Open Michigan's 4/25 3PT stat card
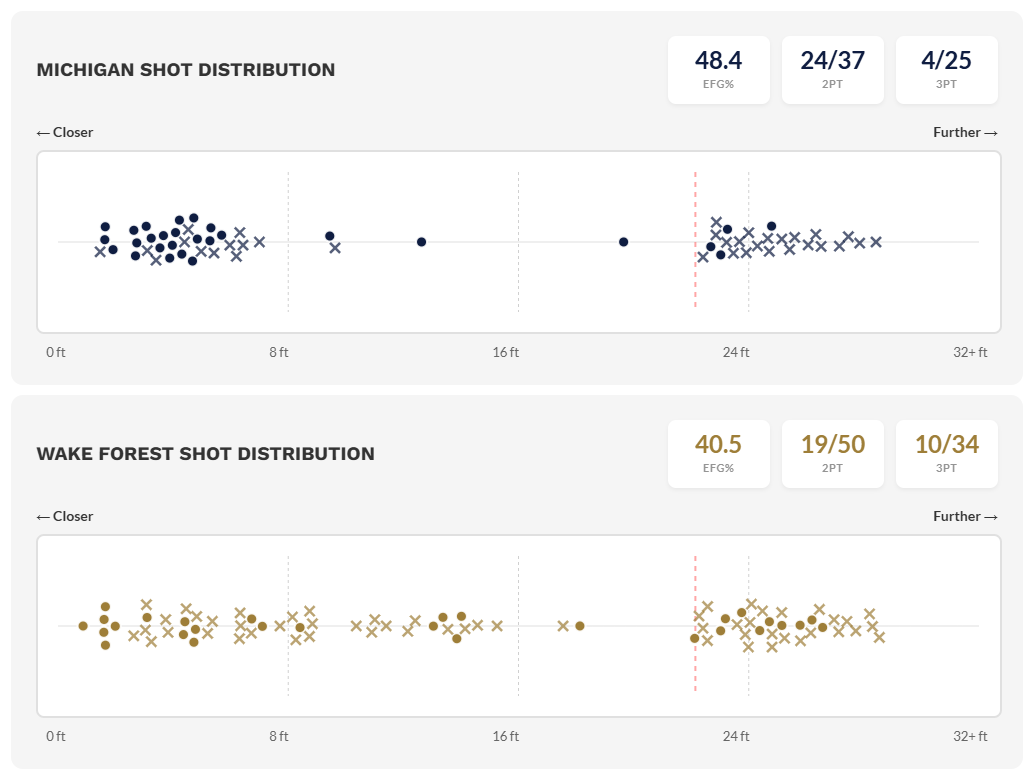This screenshot has width=1034, height=783. [x=946, y=69]
